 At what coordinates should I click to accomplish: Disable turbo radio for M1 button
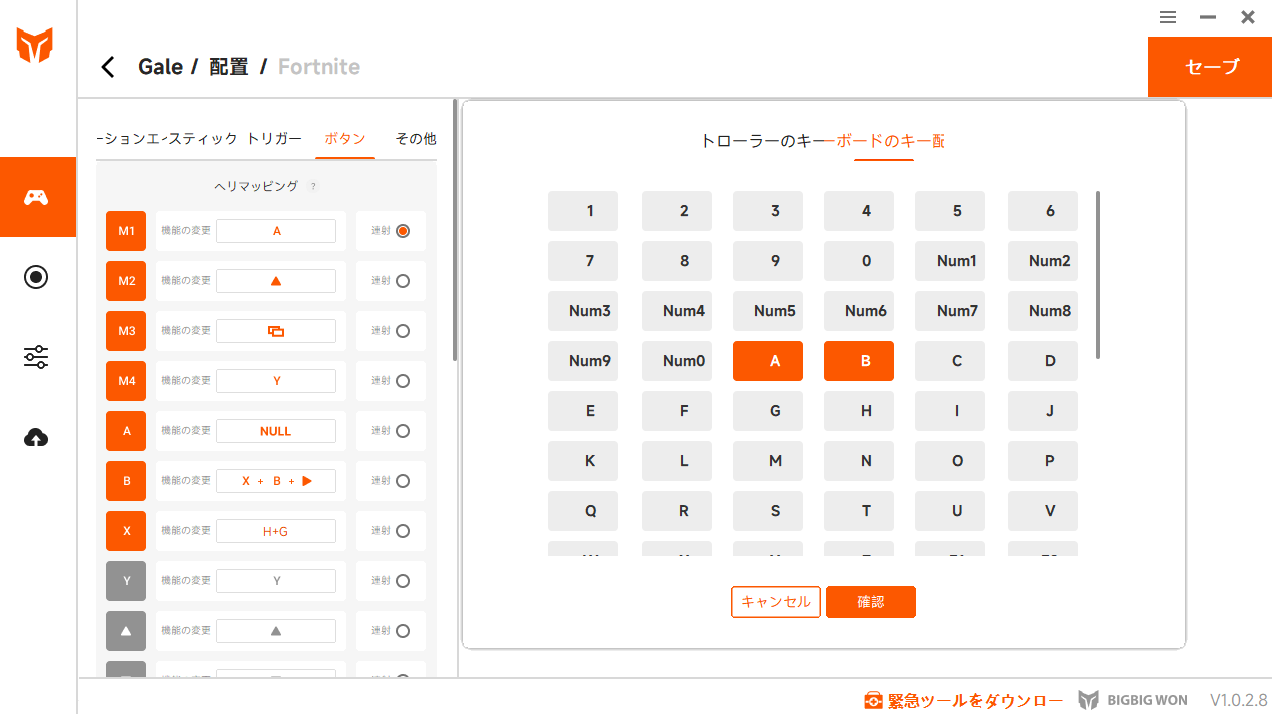tap(403, 231)
